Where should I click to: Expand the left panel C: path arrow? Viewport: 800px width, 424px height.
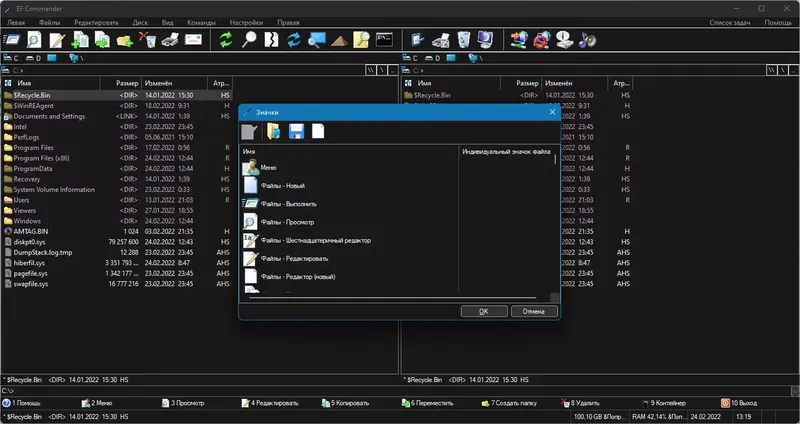point(21,70)
